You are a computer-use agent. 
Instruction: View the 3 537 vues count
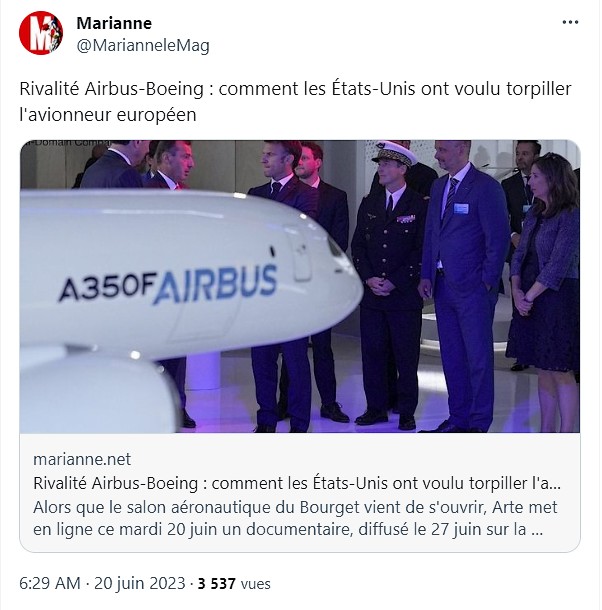234,584
